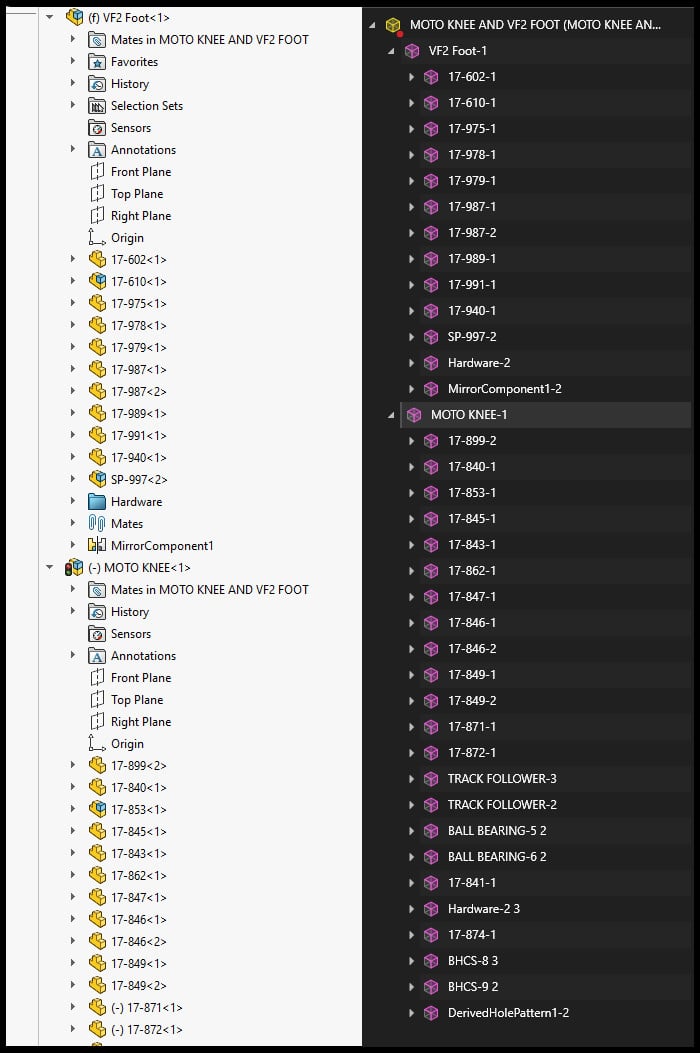
Task: Click the Mates paperclip icon
Action: tap(97, 524)
